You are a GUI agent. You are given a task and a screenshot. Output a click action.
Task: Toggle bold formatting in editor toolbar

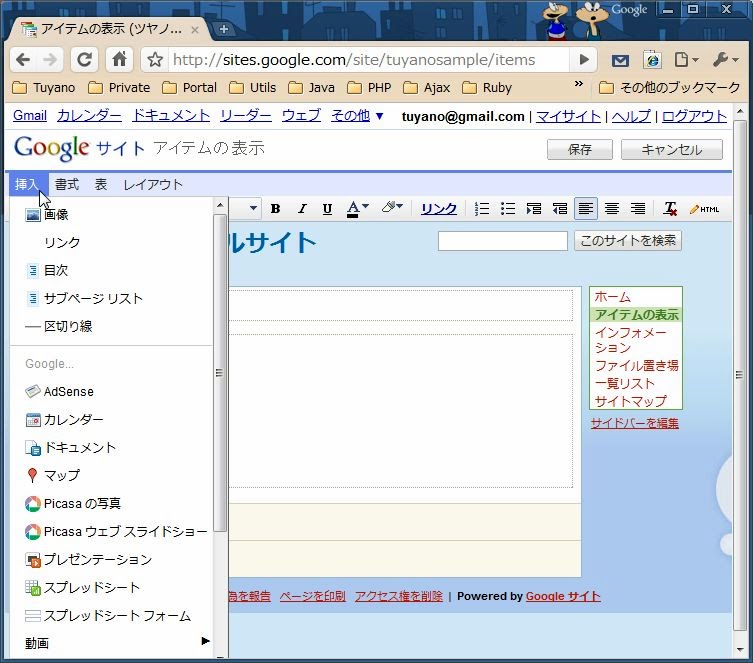tap(275, 209)
